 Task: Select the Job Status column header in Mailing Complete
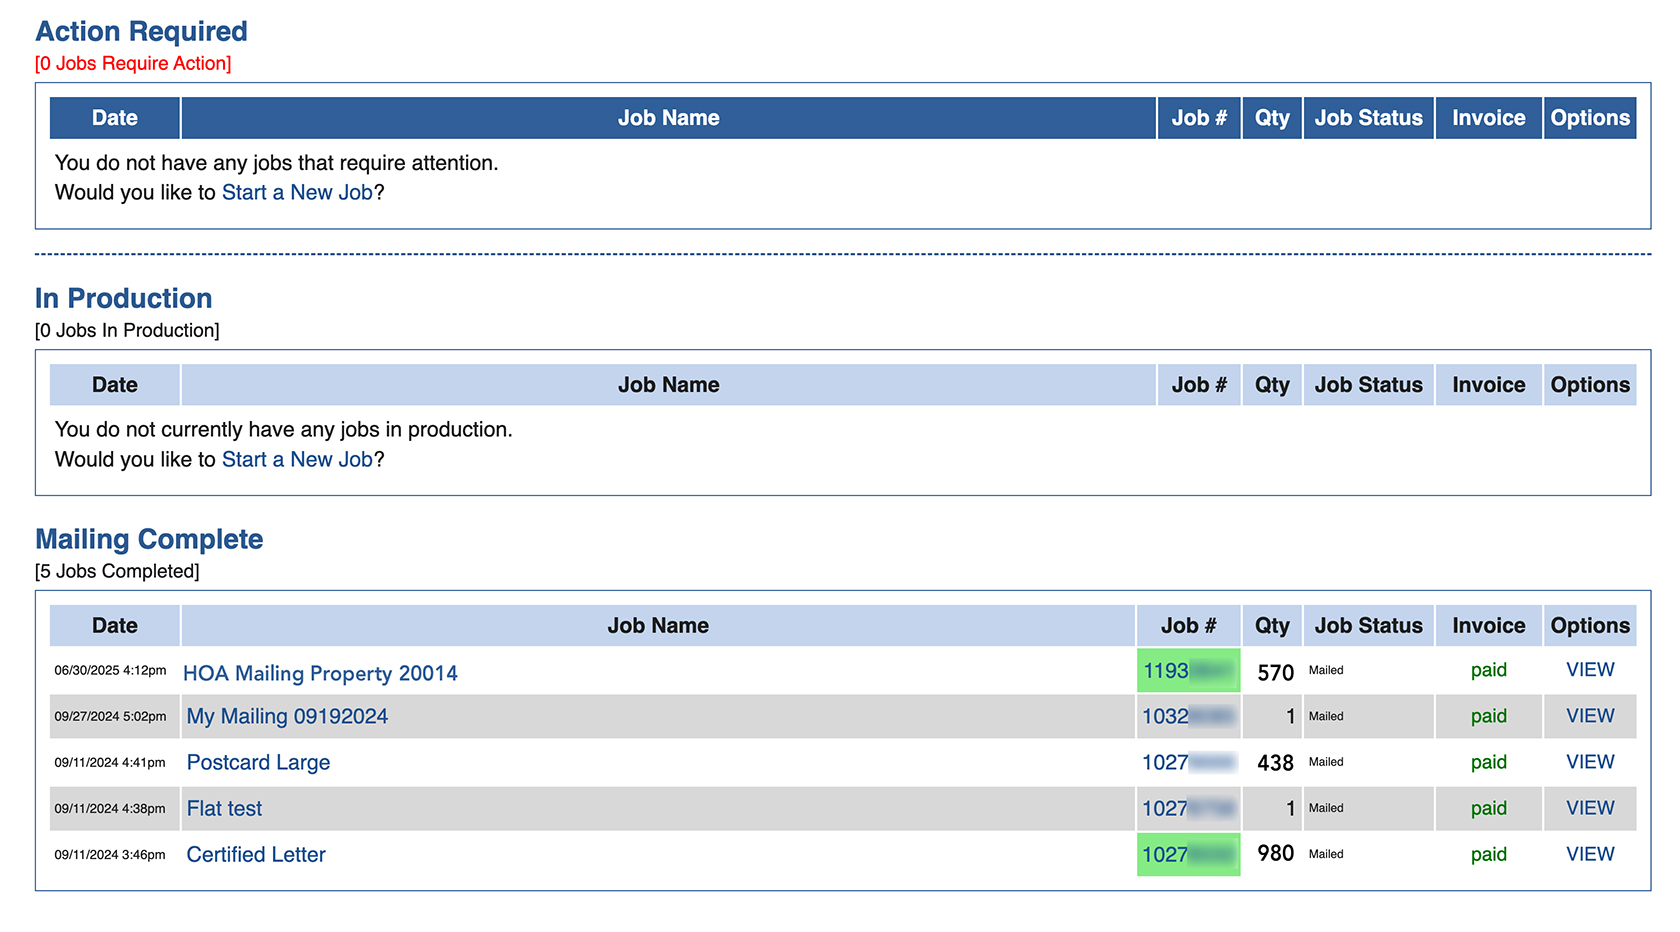click(1368, 625)
